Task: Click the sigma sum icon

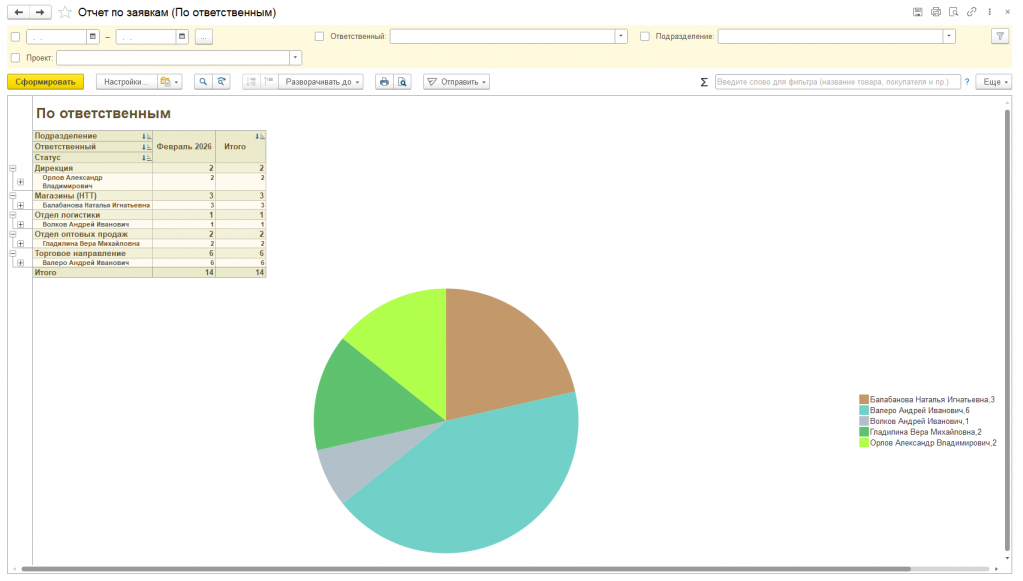Action: 704,82
